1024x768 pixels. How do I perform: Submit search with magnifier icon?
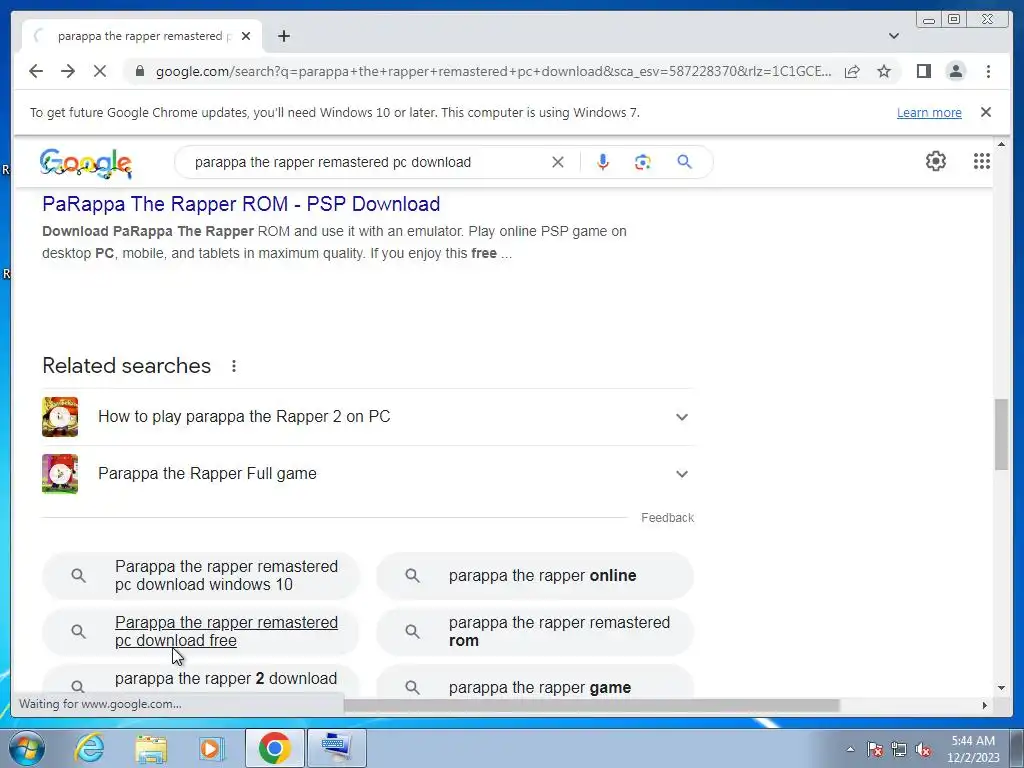(684, 162)
